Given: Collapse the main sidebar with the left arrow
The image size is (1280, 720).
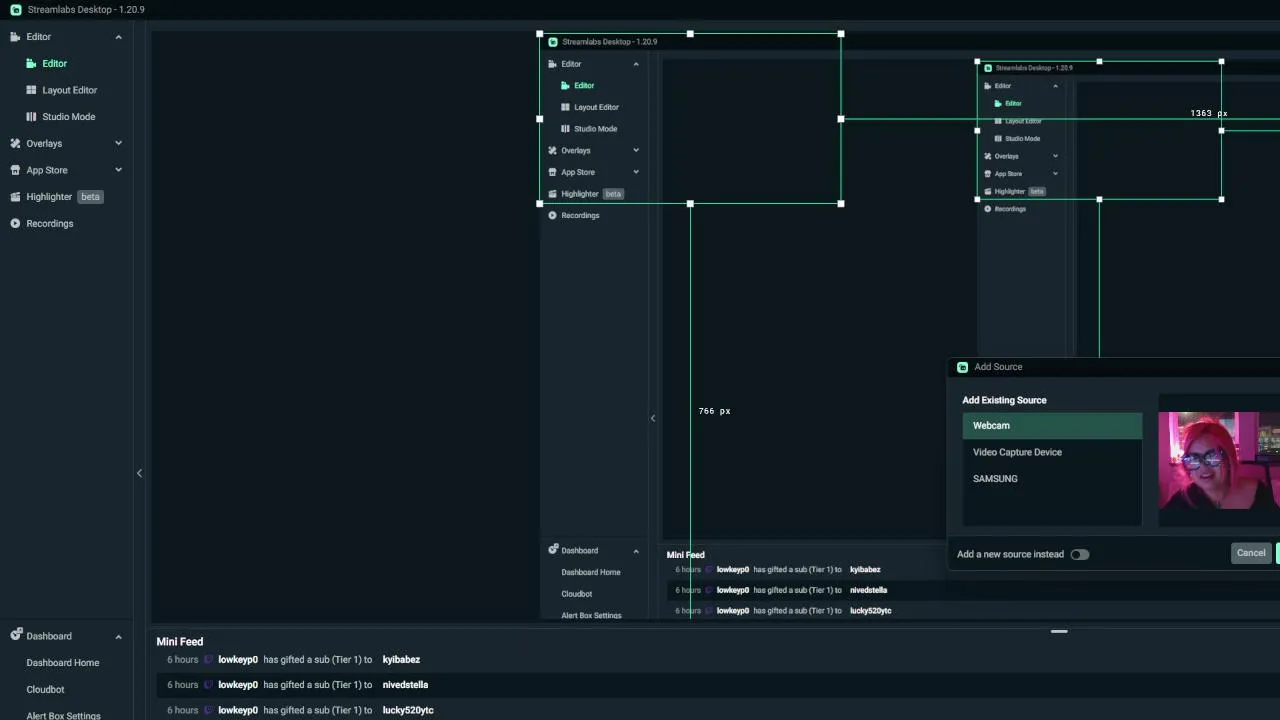Looking at the screenshot, I should click(x=139, y=473).
